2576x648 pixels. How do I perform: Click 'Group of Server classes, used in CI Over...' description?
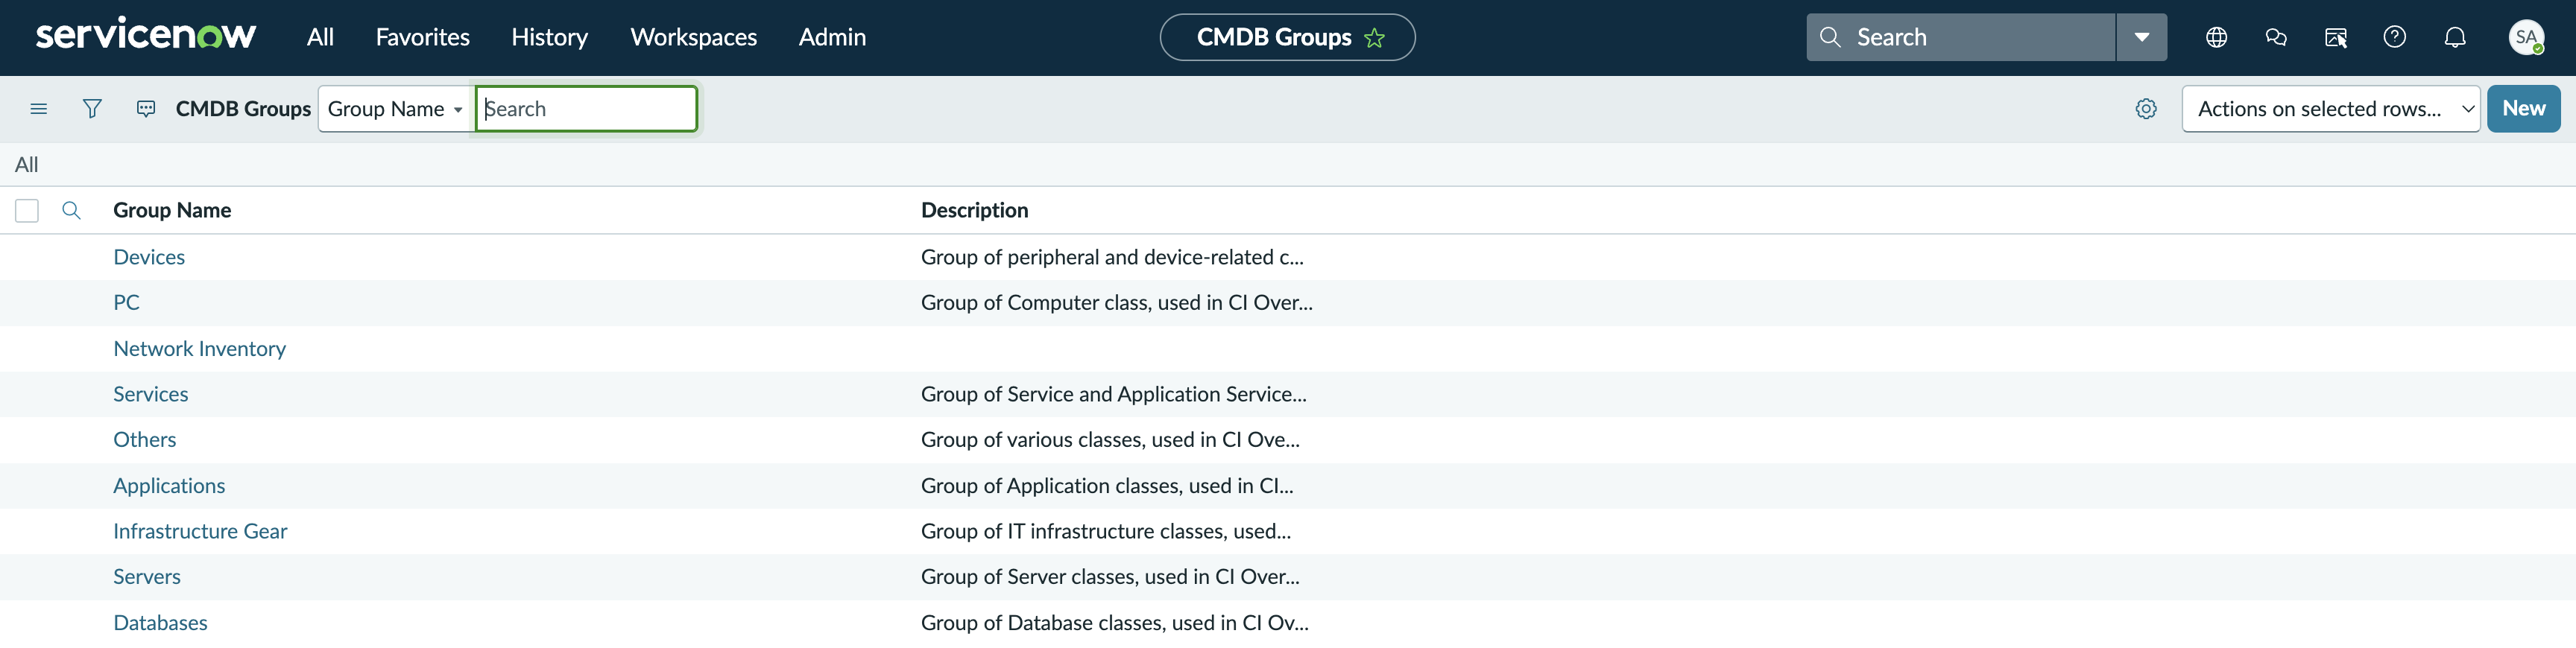(1110, 577)
